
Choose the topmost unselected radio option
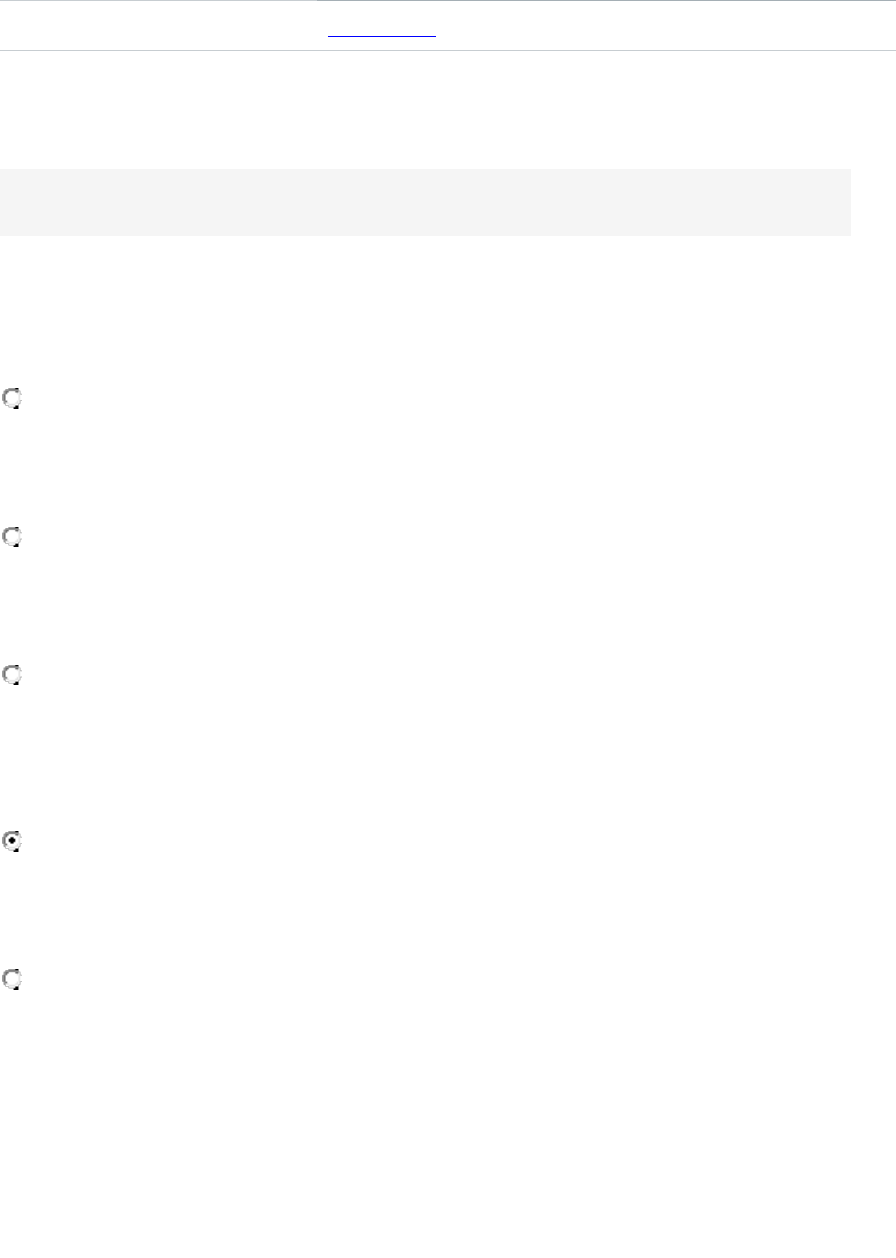tap(13, 399)
